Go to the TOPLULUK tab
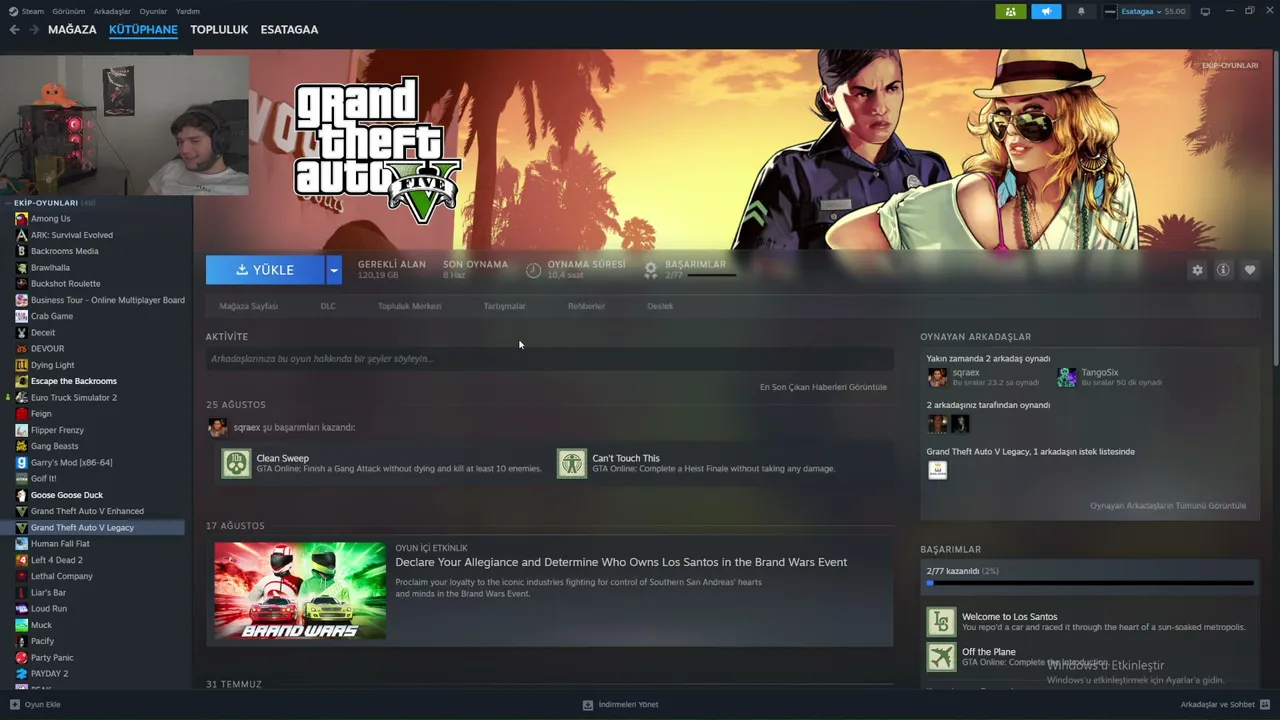 coord(219,30)
